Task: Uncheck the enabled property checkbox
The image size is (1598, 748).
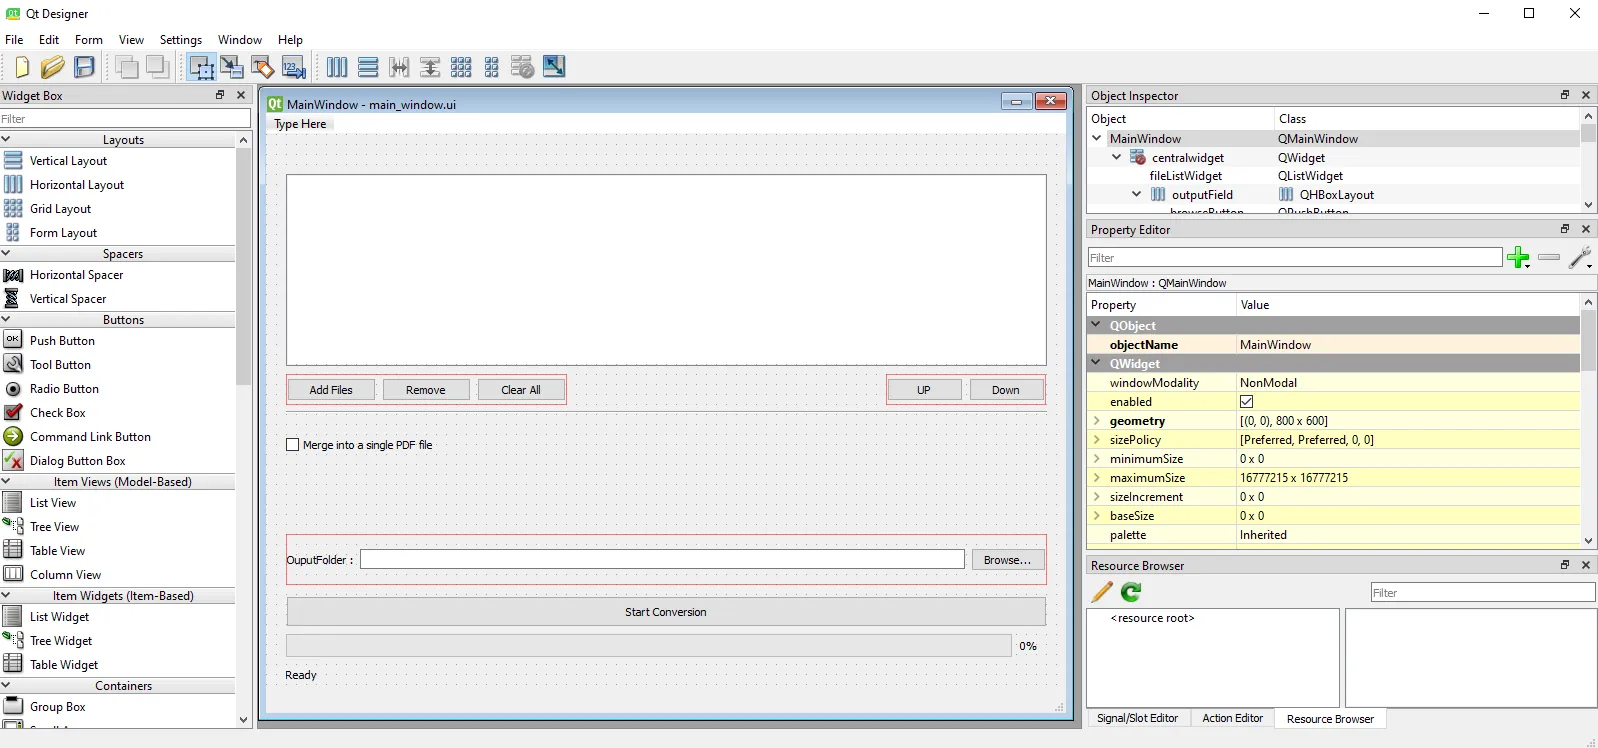Action: pos(1247,402)
